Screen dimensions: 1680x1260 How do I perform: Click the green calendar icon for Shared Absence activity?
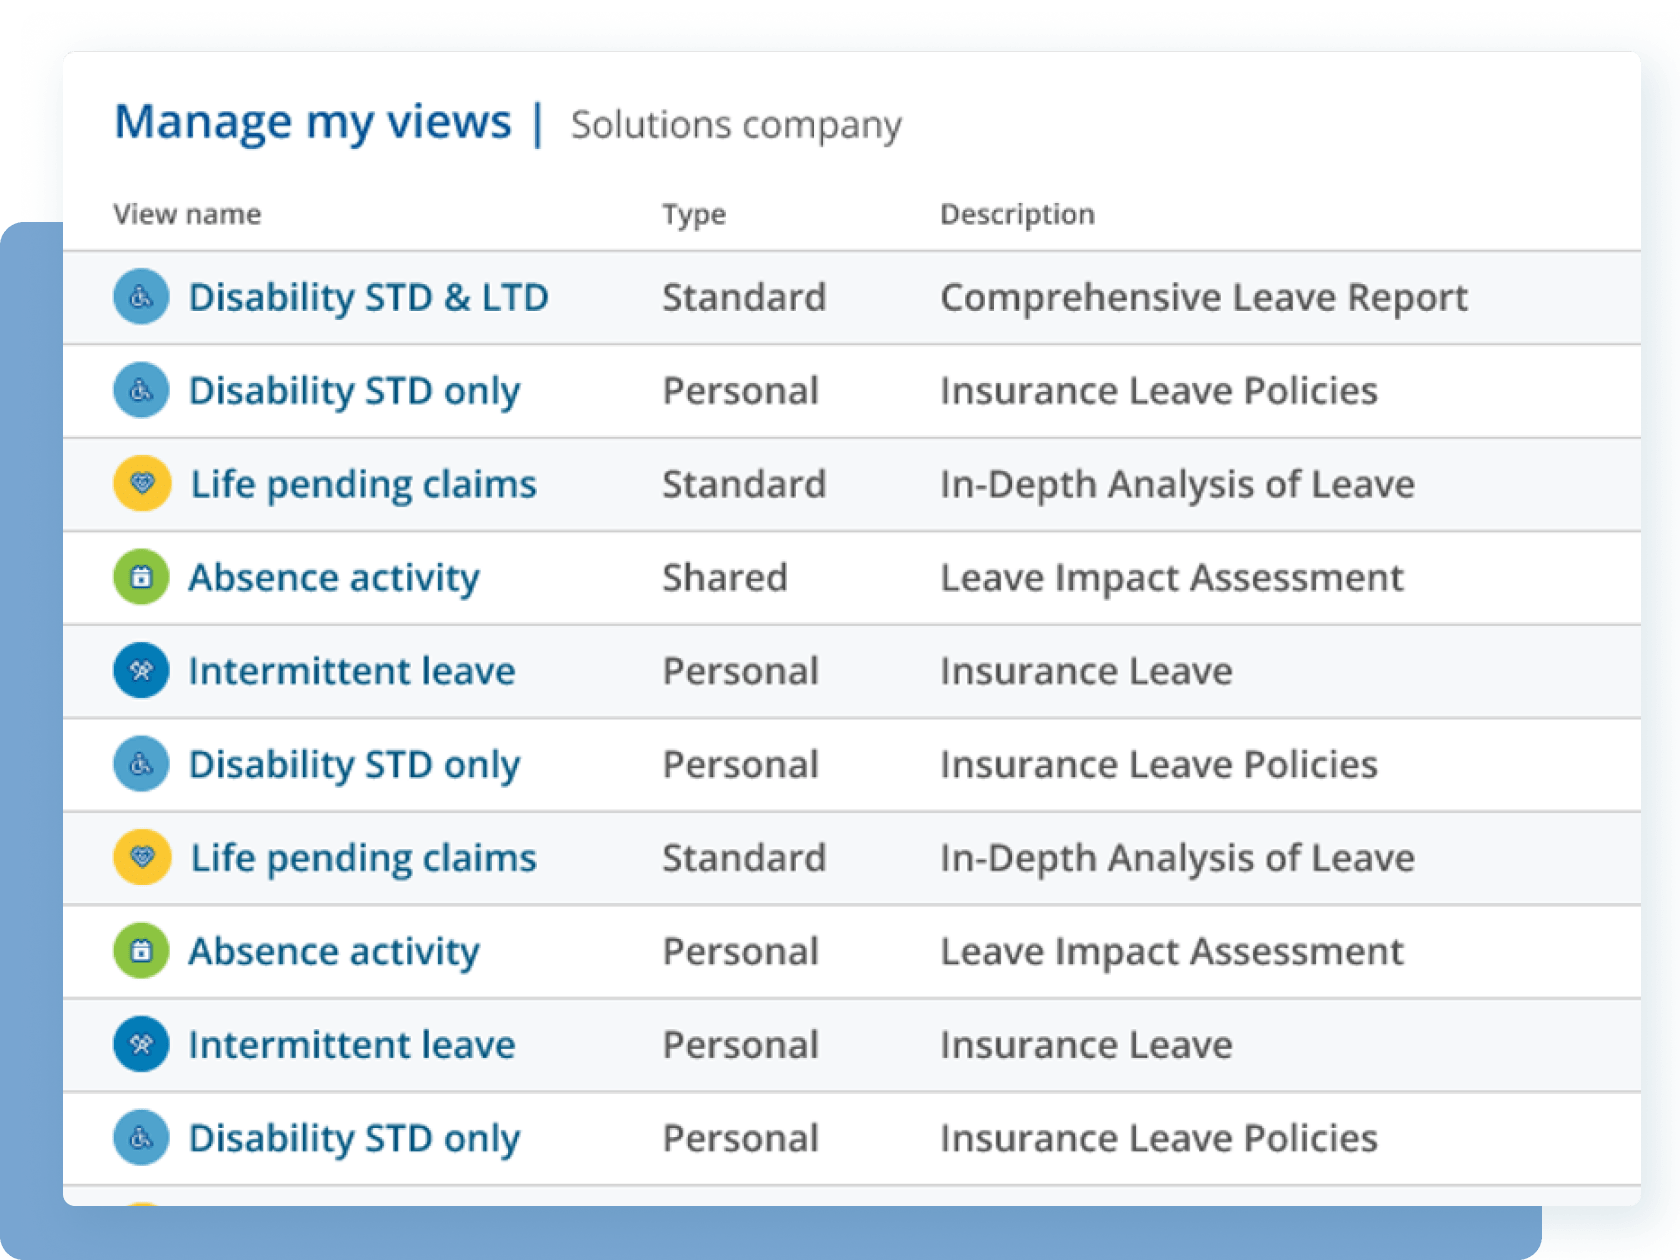[140, 577]
